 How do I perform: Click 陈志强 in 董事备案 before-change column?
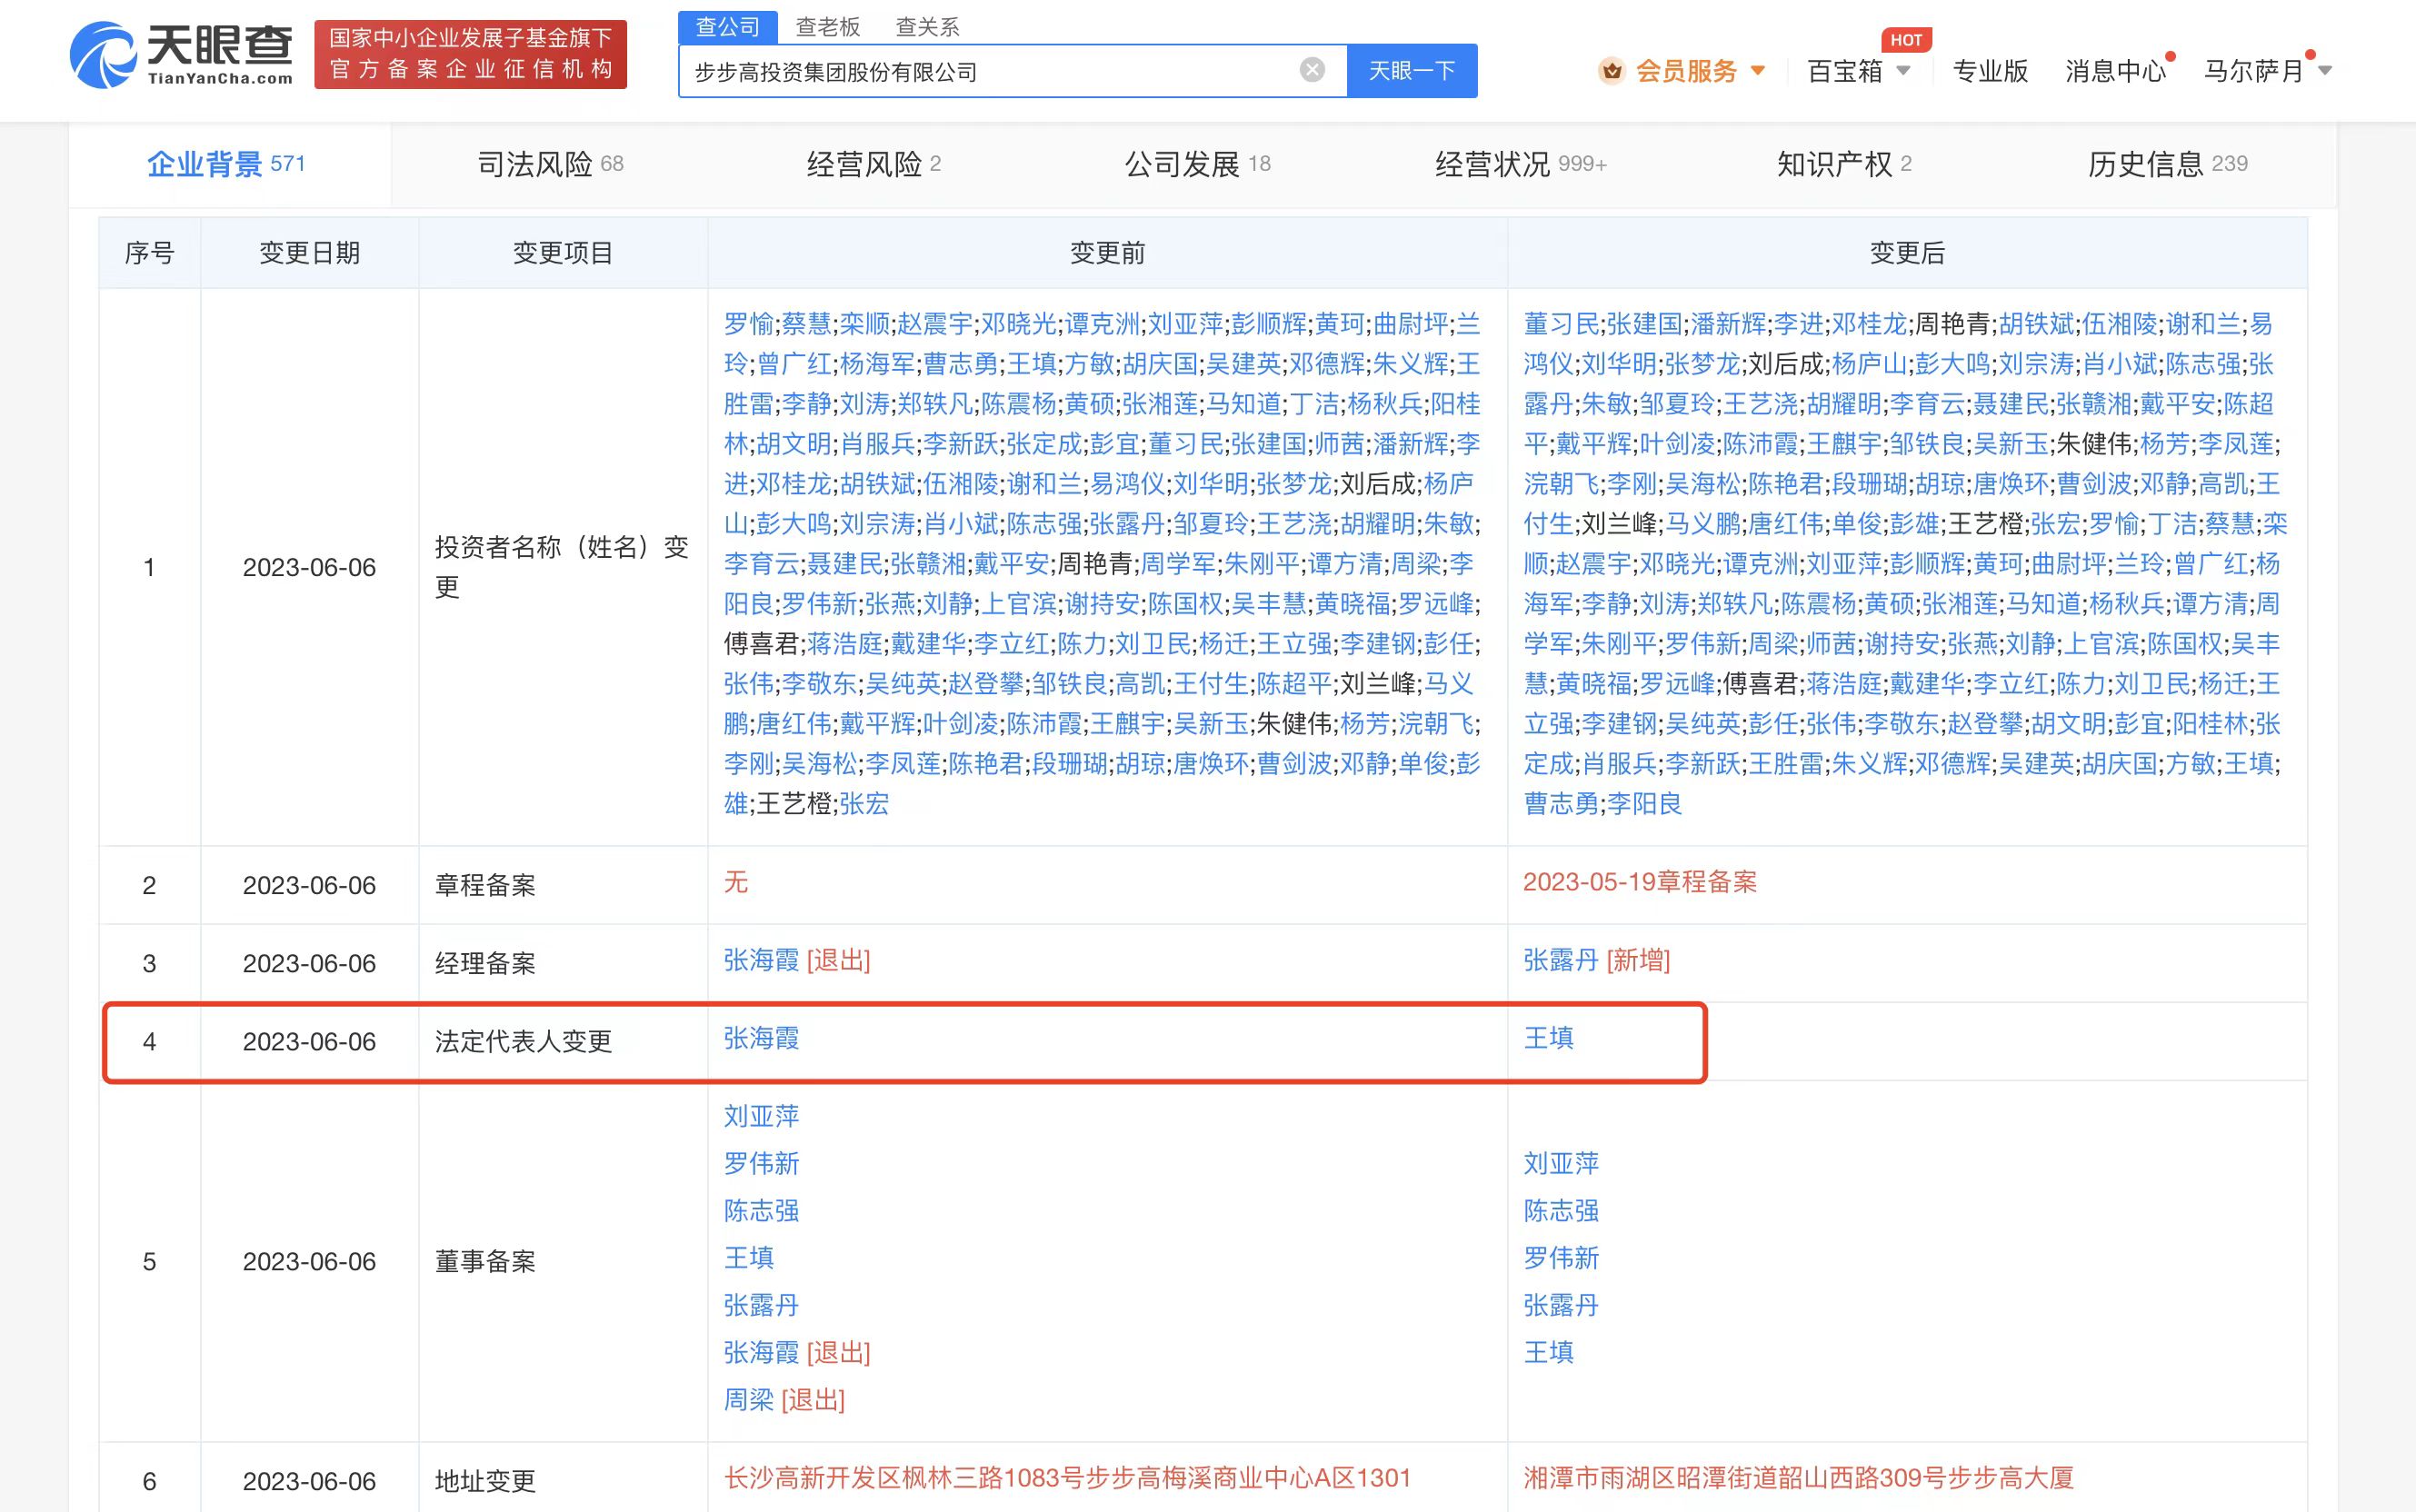click(x=762, y=1211)
